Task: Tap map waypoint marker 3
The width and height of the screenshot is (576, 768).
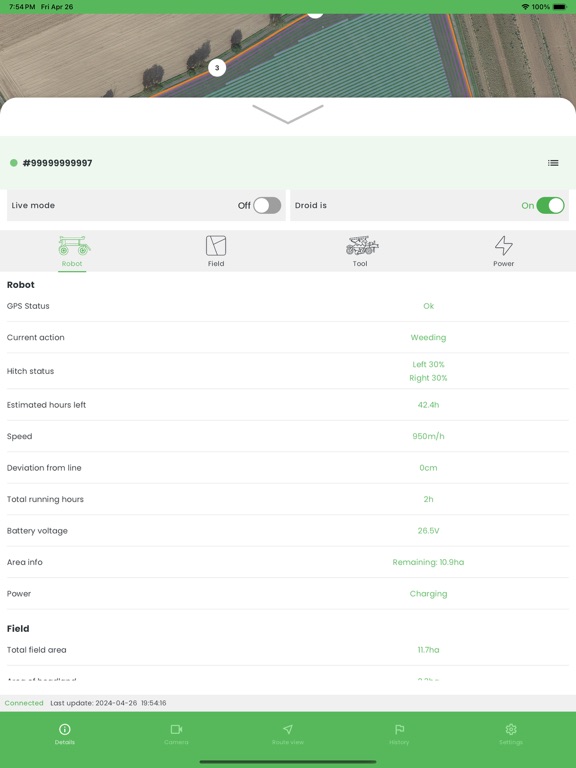Action: 217,68
